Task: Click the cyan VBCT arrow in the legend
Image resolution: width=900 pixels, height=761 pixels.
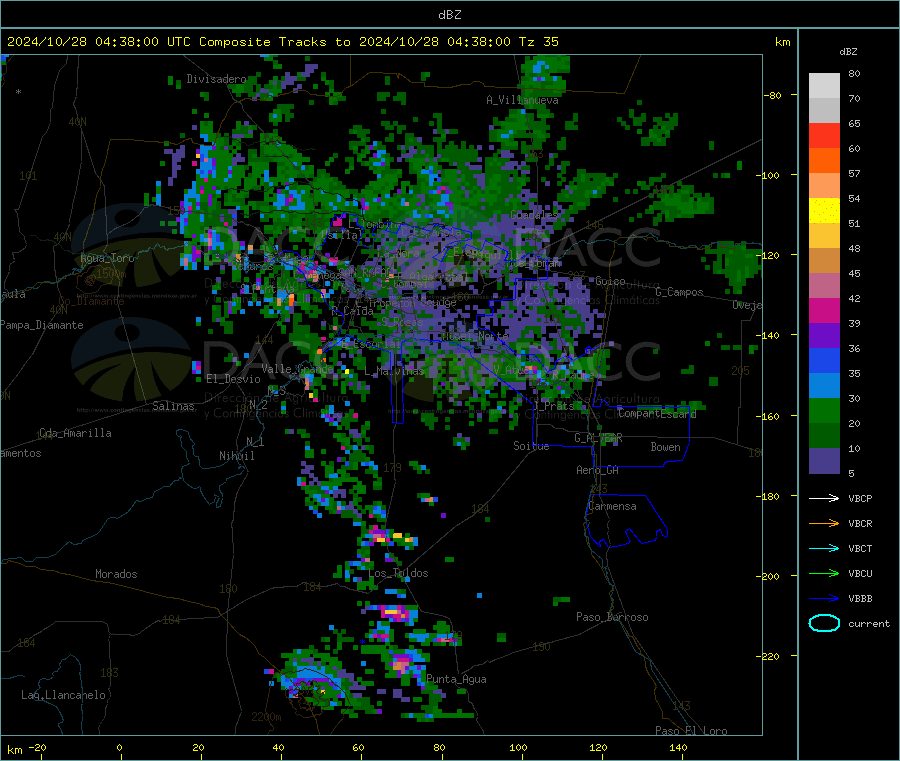Action: click(x=824, y=548)
